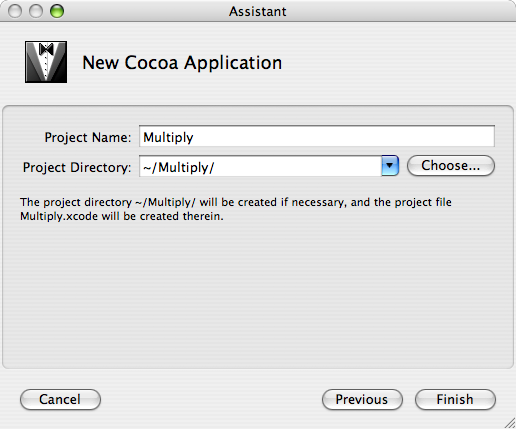Finish creating the Multiply project

click(x=455, y=399)
